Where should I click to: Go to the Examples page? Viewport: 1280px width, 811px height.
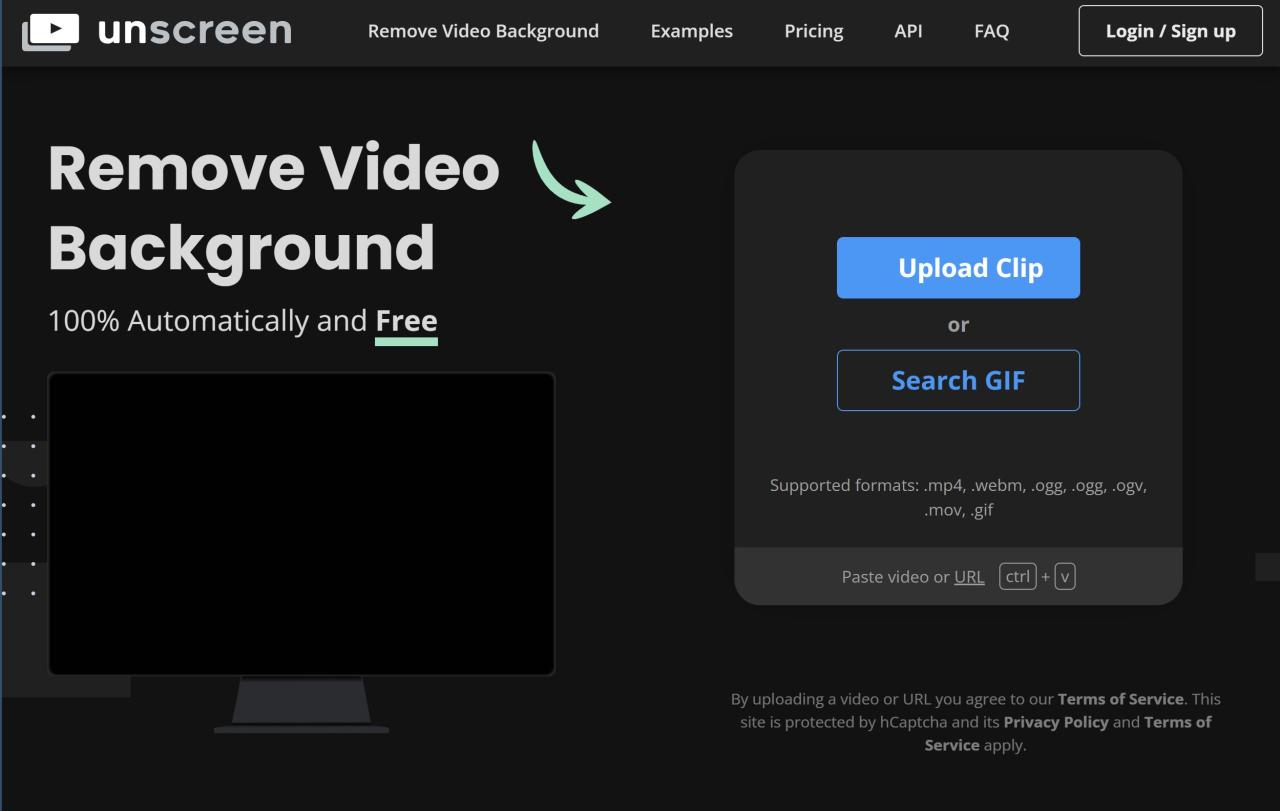(691, 31)
